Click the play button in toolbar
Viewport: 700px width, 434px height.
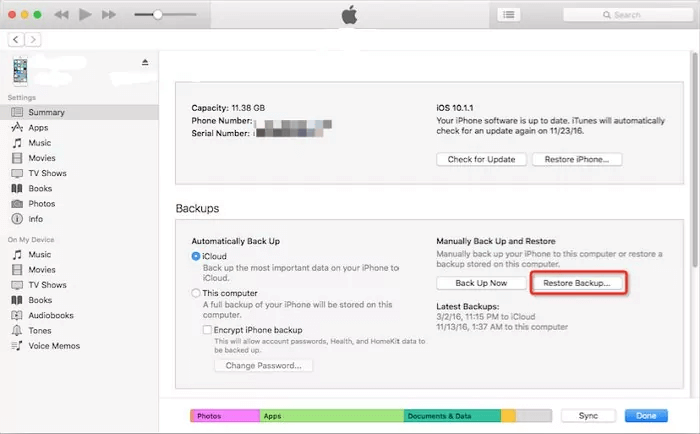[85, 15]
